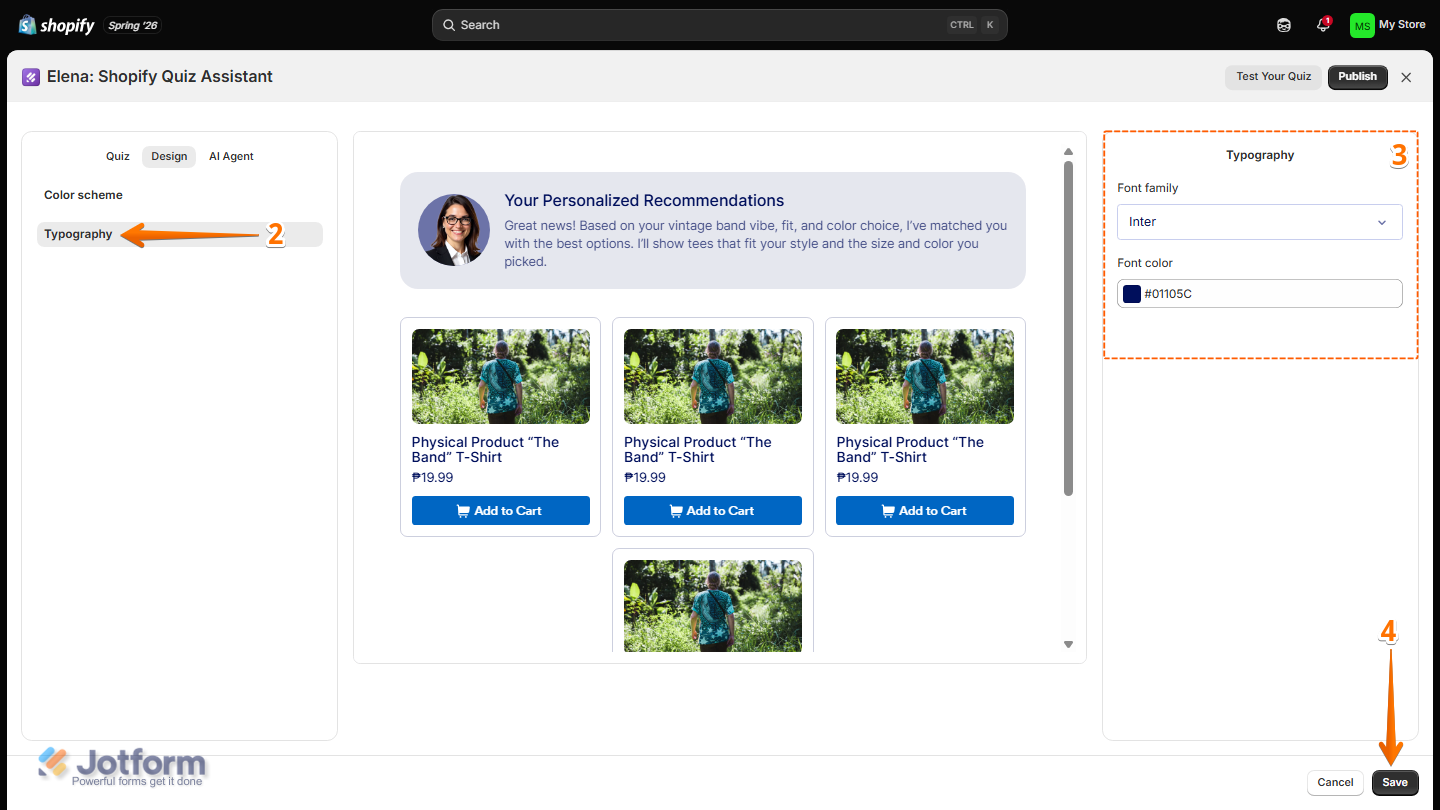Viewport: 1440px width, 810px height.
Task: Click the first product's title text
Action: click(x=485, y=450)
